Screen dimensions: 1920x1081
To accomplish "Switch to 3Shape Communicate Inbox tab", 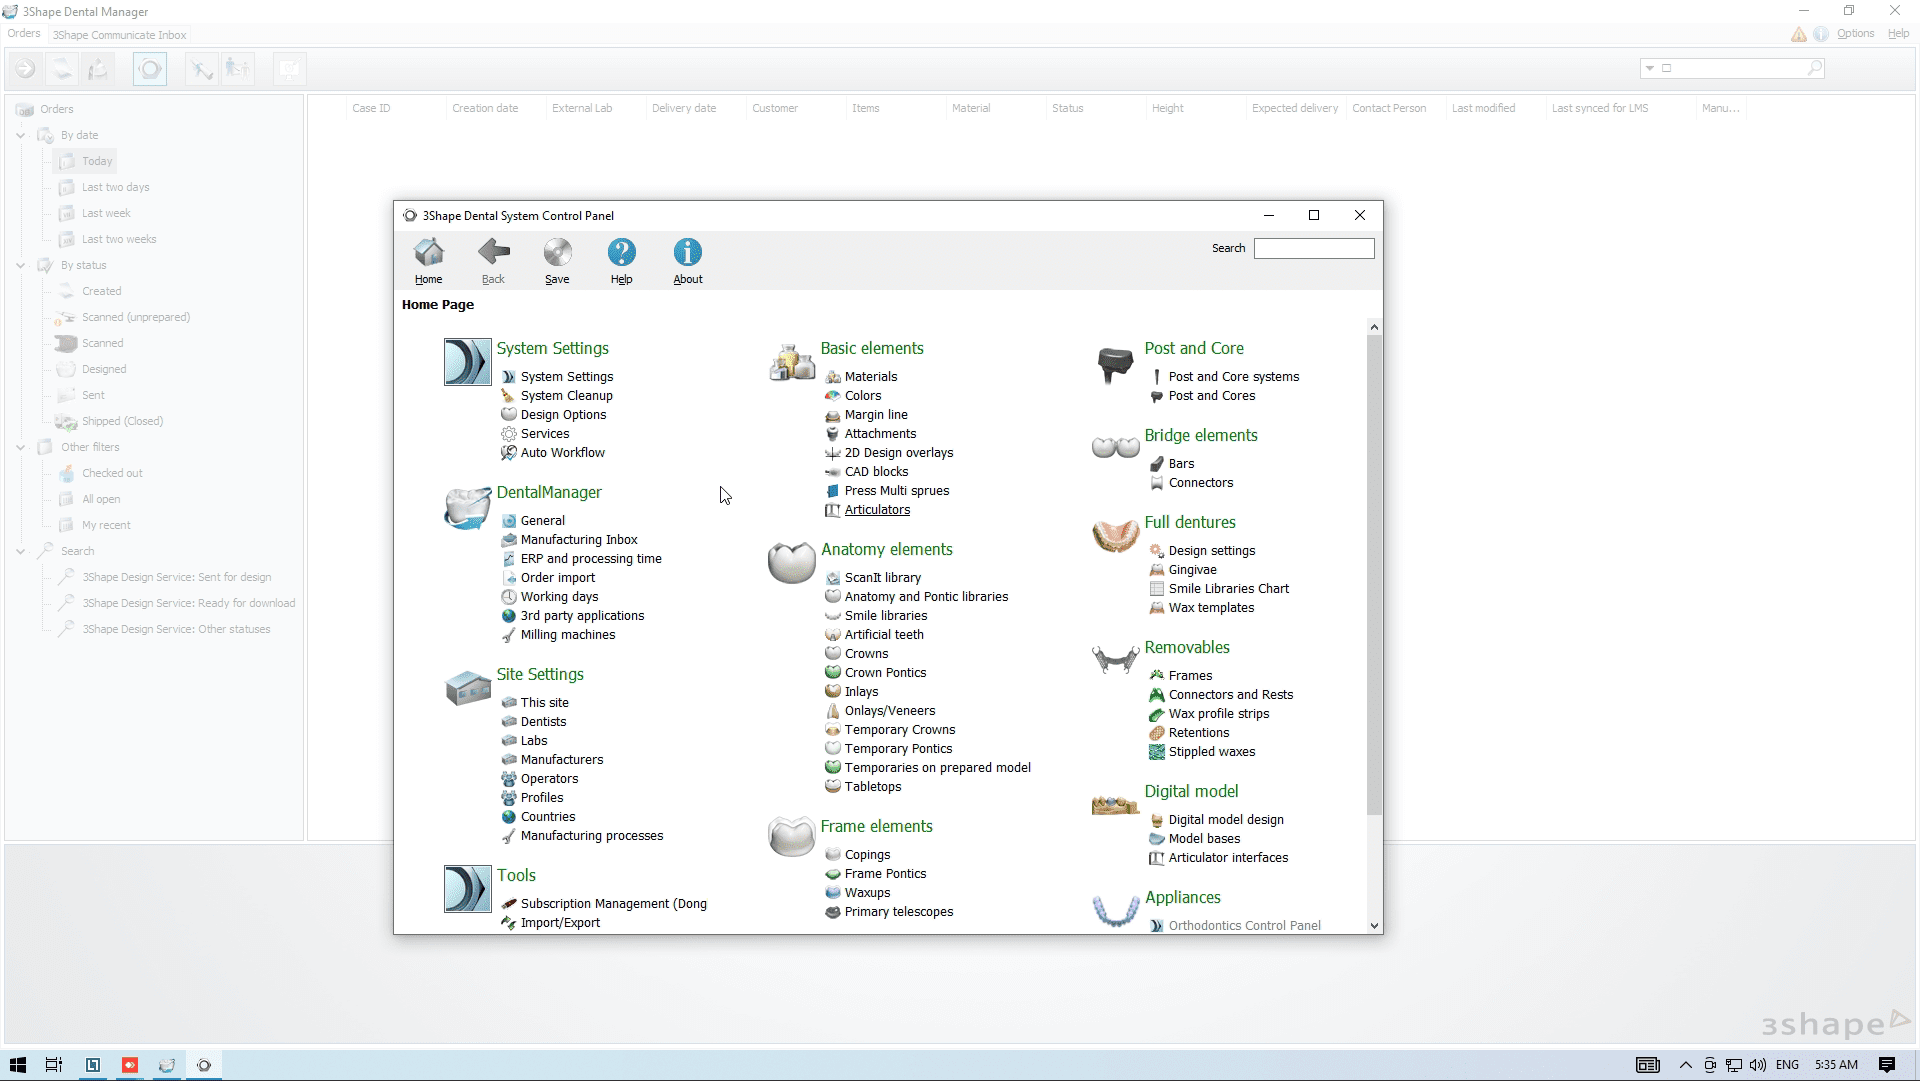I will click(119, 35).
